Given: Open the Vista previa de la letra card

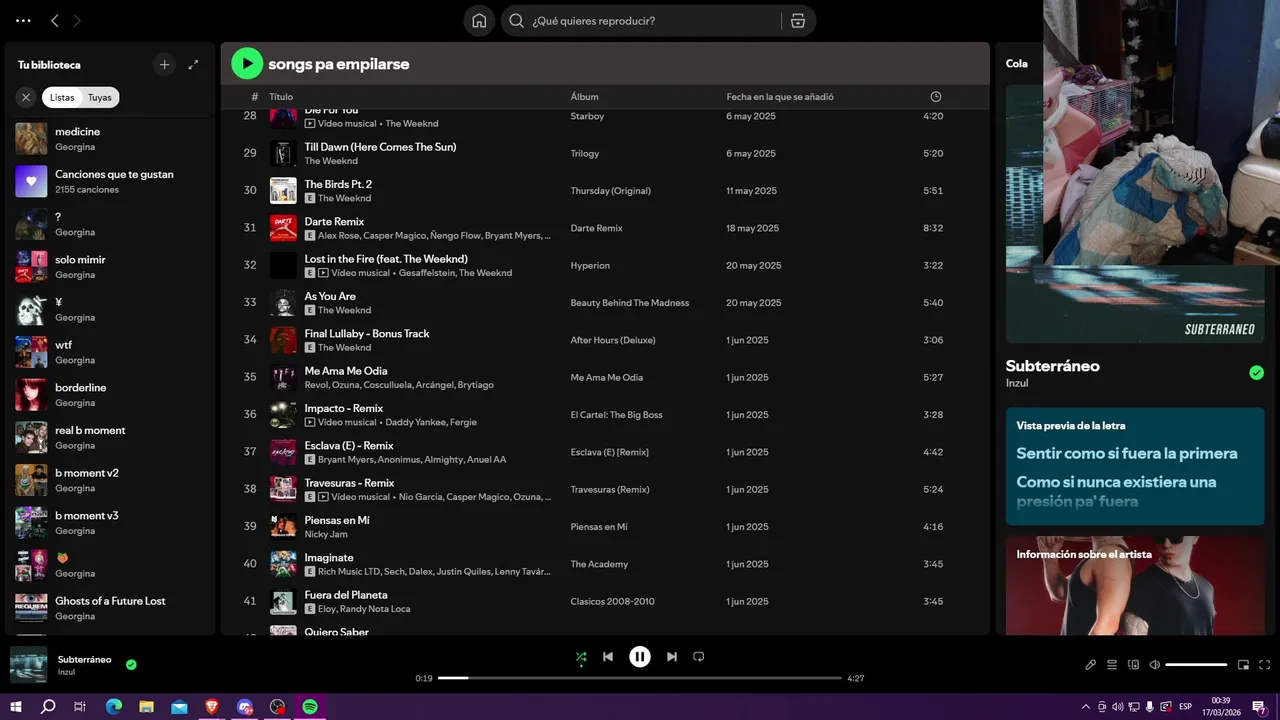Looking at the screenshot, I should 1135,466.
